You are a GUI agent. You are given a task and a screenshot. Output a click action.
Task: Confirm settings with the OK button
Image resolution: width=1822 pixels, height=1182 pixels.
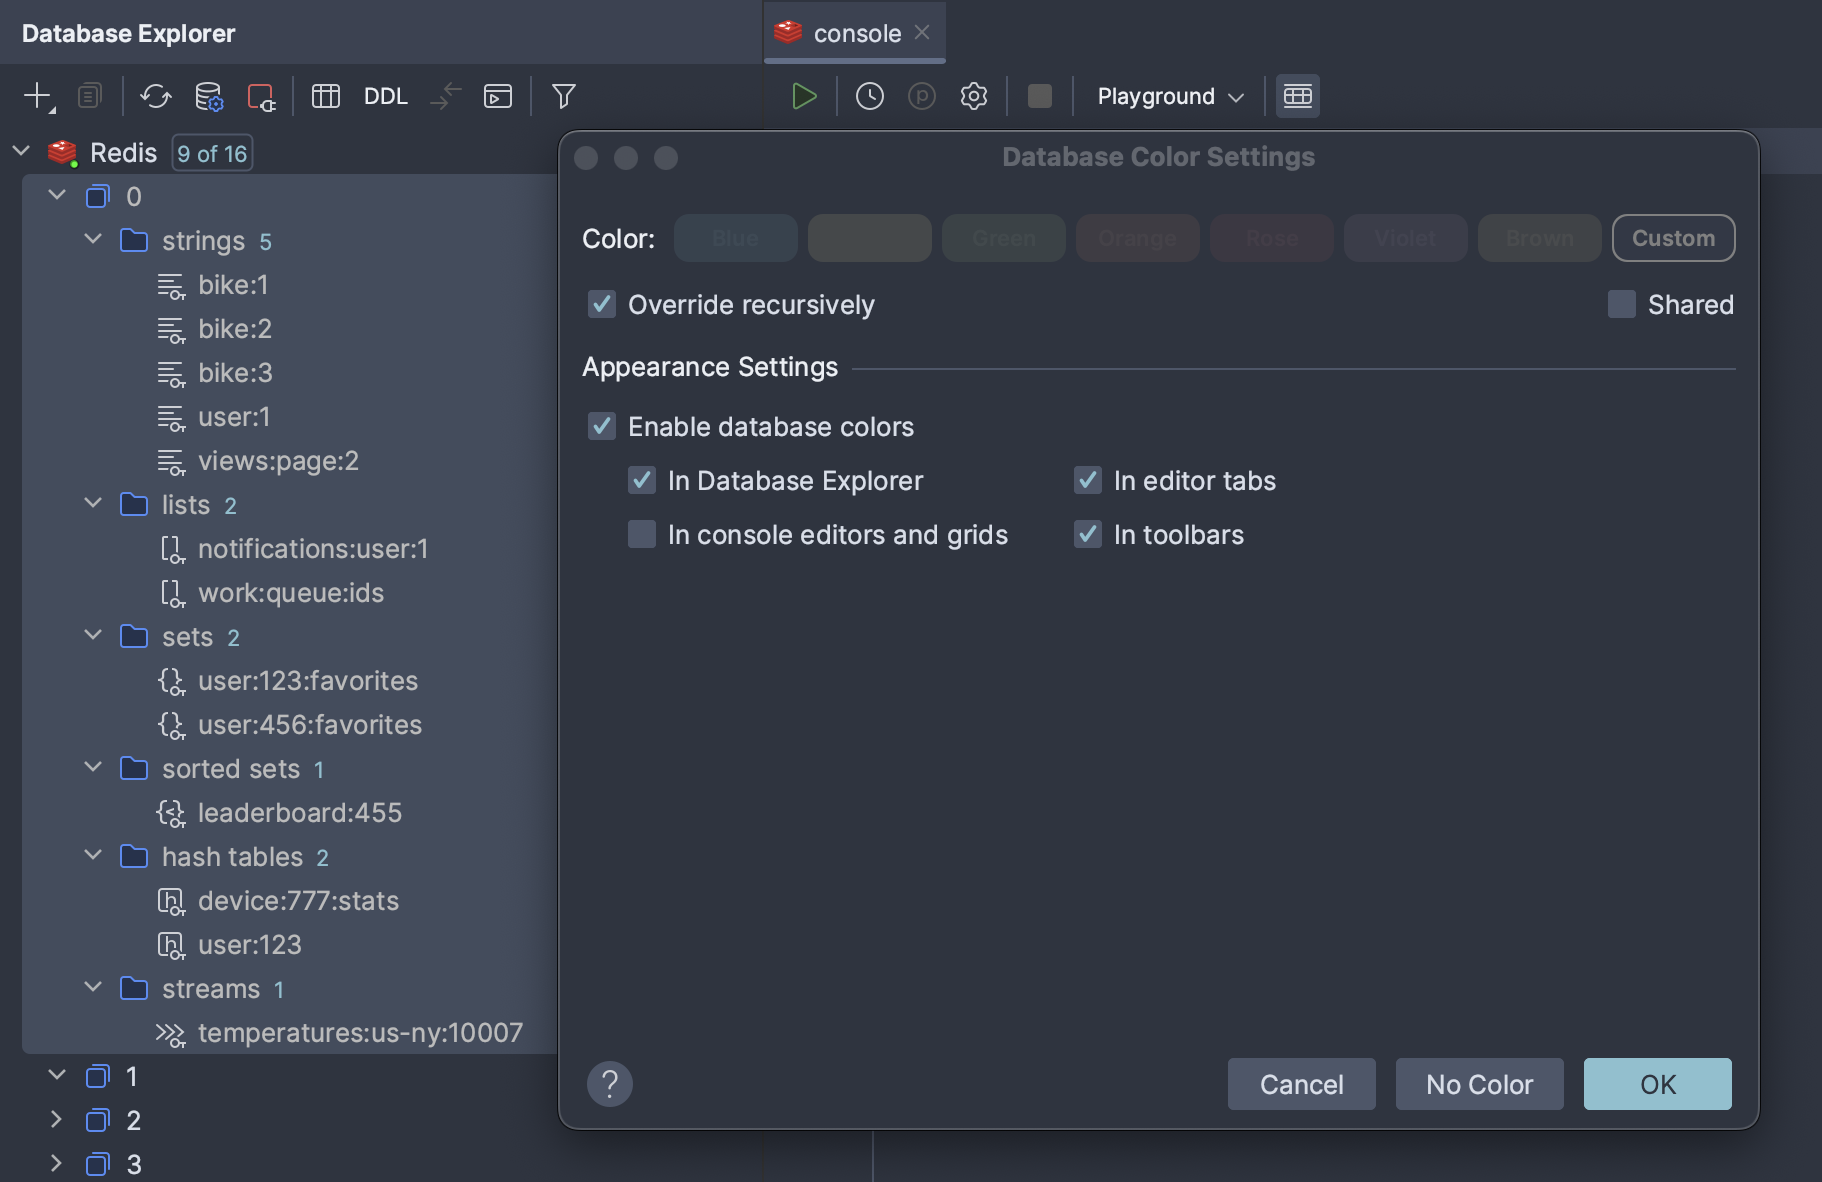pos(1656,1084)
